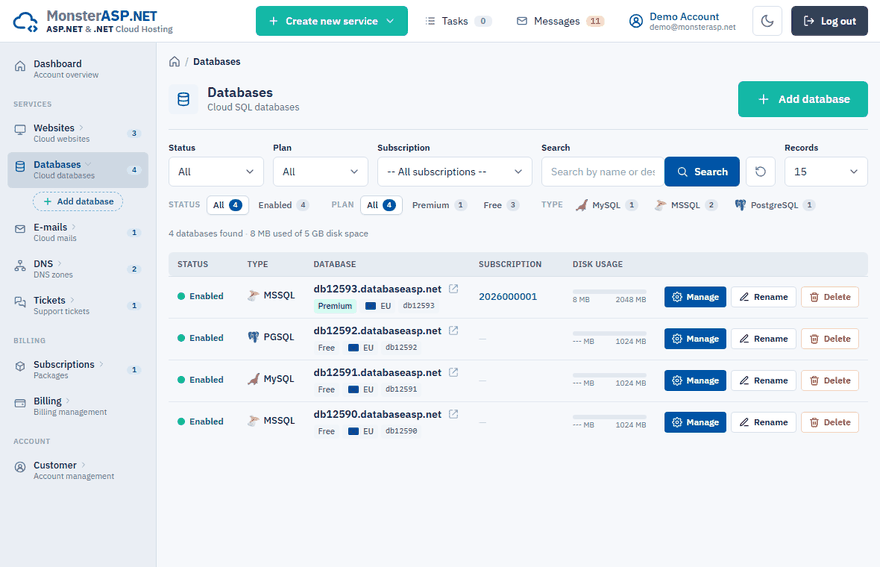
Task: Focus the Search by name input field
Action: [603, 172]
